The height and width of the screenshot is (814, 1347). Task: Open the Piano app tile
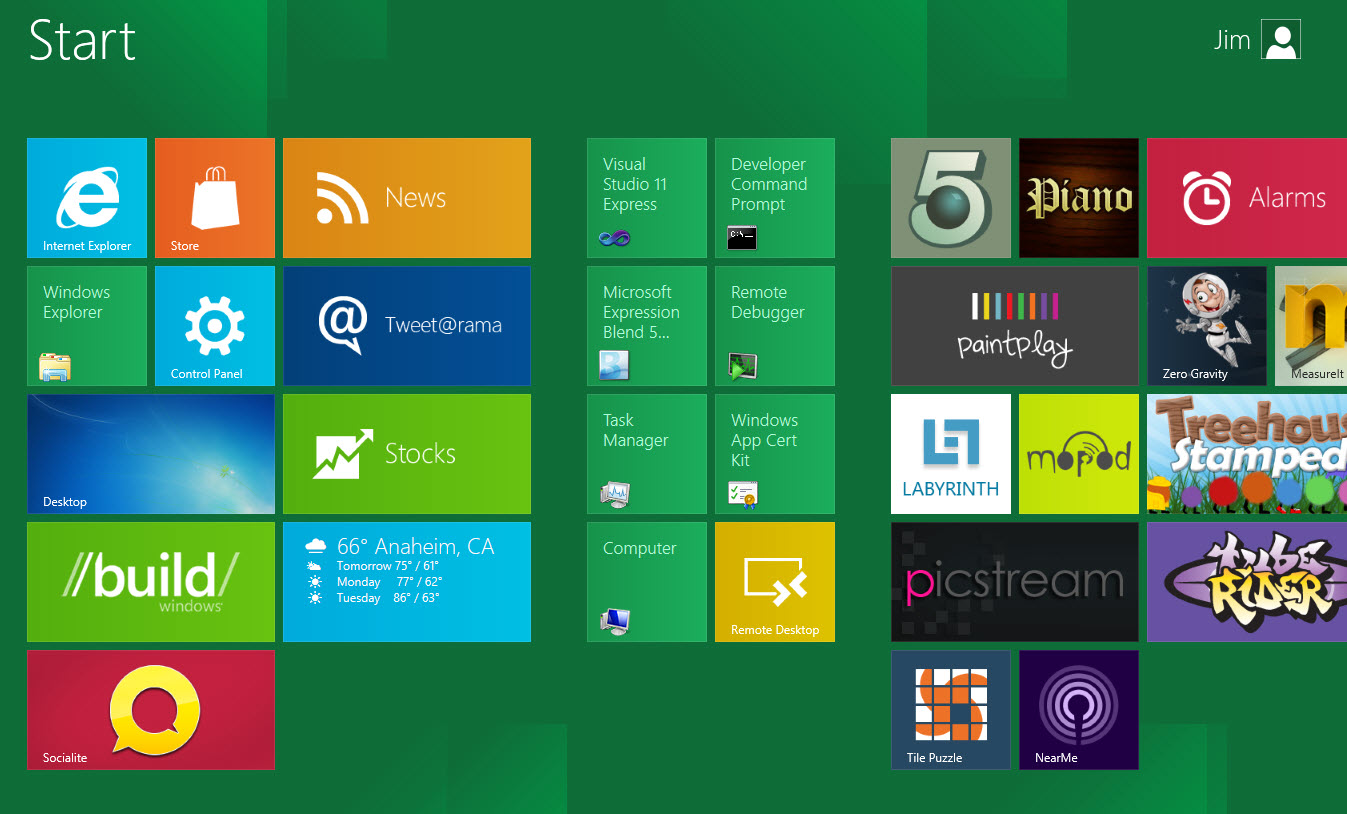pos(1079,198)
